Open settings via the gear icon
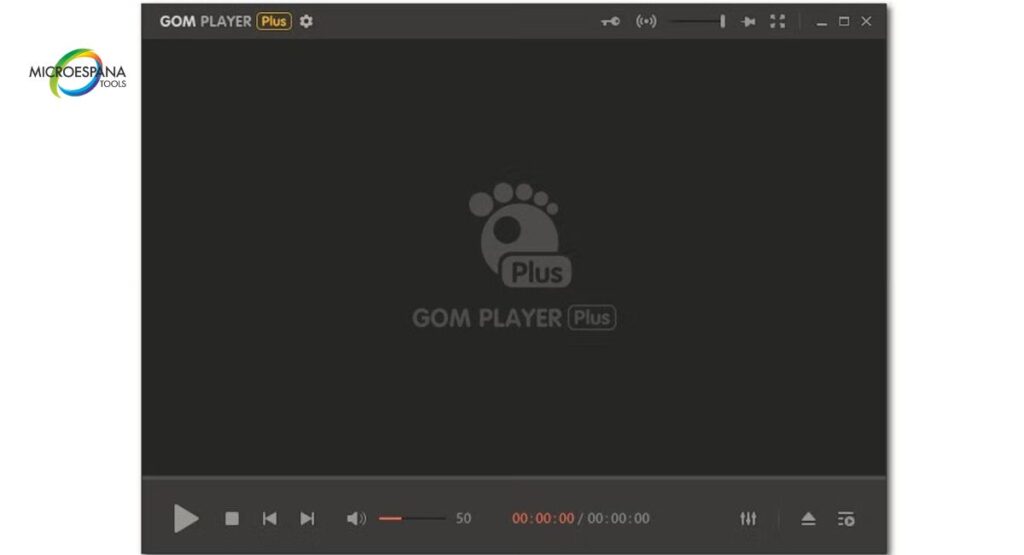The image size is (1024, 555). [x=306, y=21]
